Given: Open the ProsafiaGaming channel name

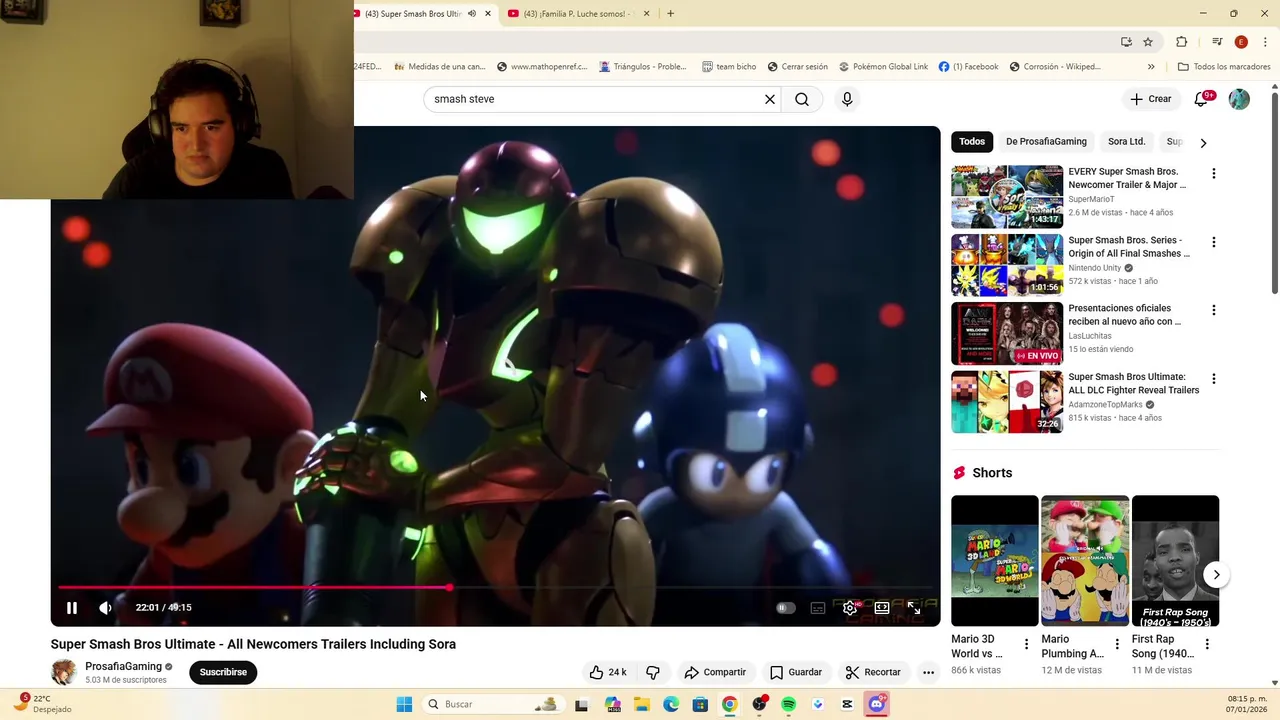Looking at the screenshot, I should pos(124,666).
